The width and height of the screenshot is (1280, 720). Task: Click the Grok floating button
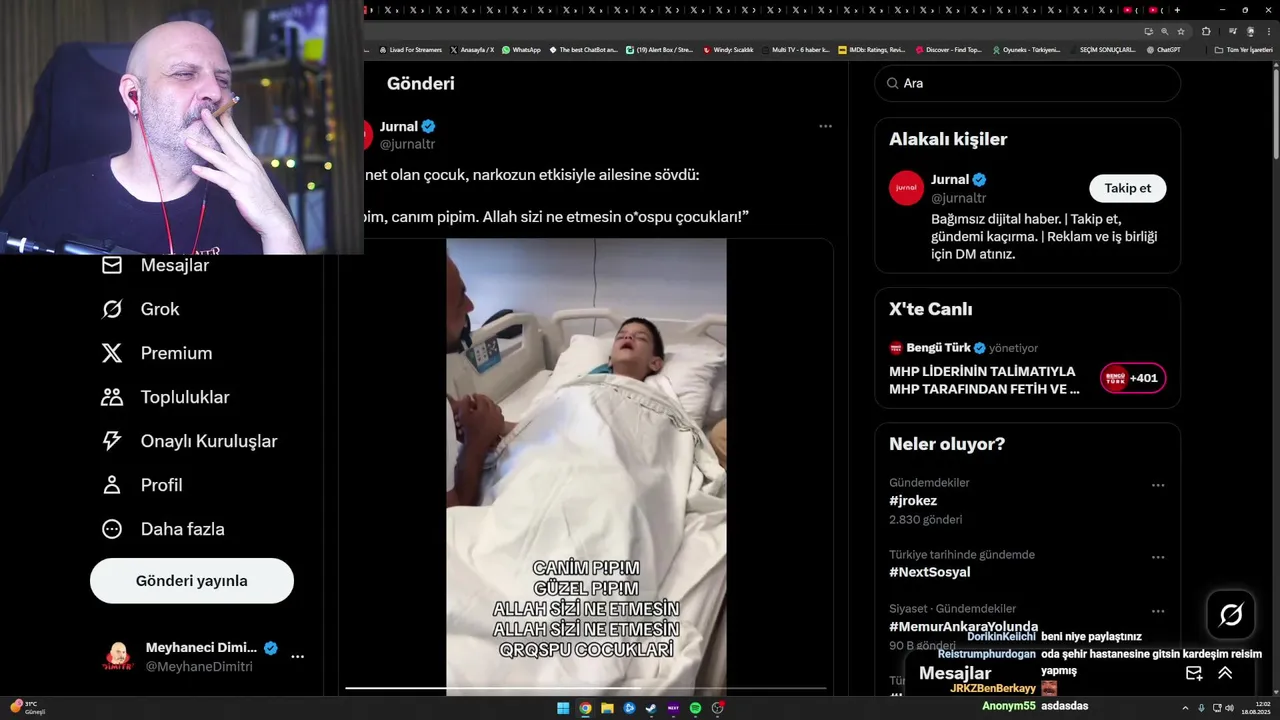coord(1231,615)
